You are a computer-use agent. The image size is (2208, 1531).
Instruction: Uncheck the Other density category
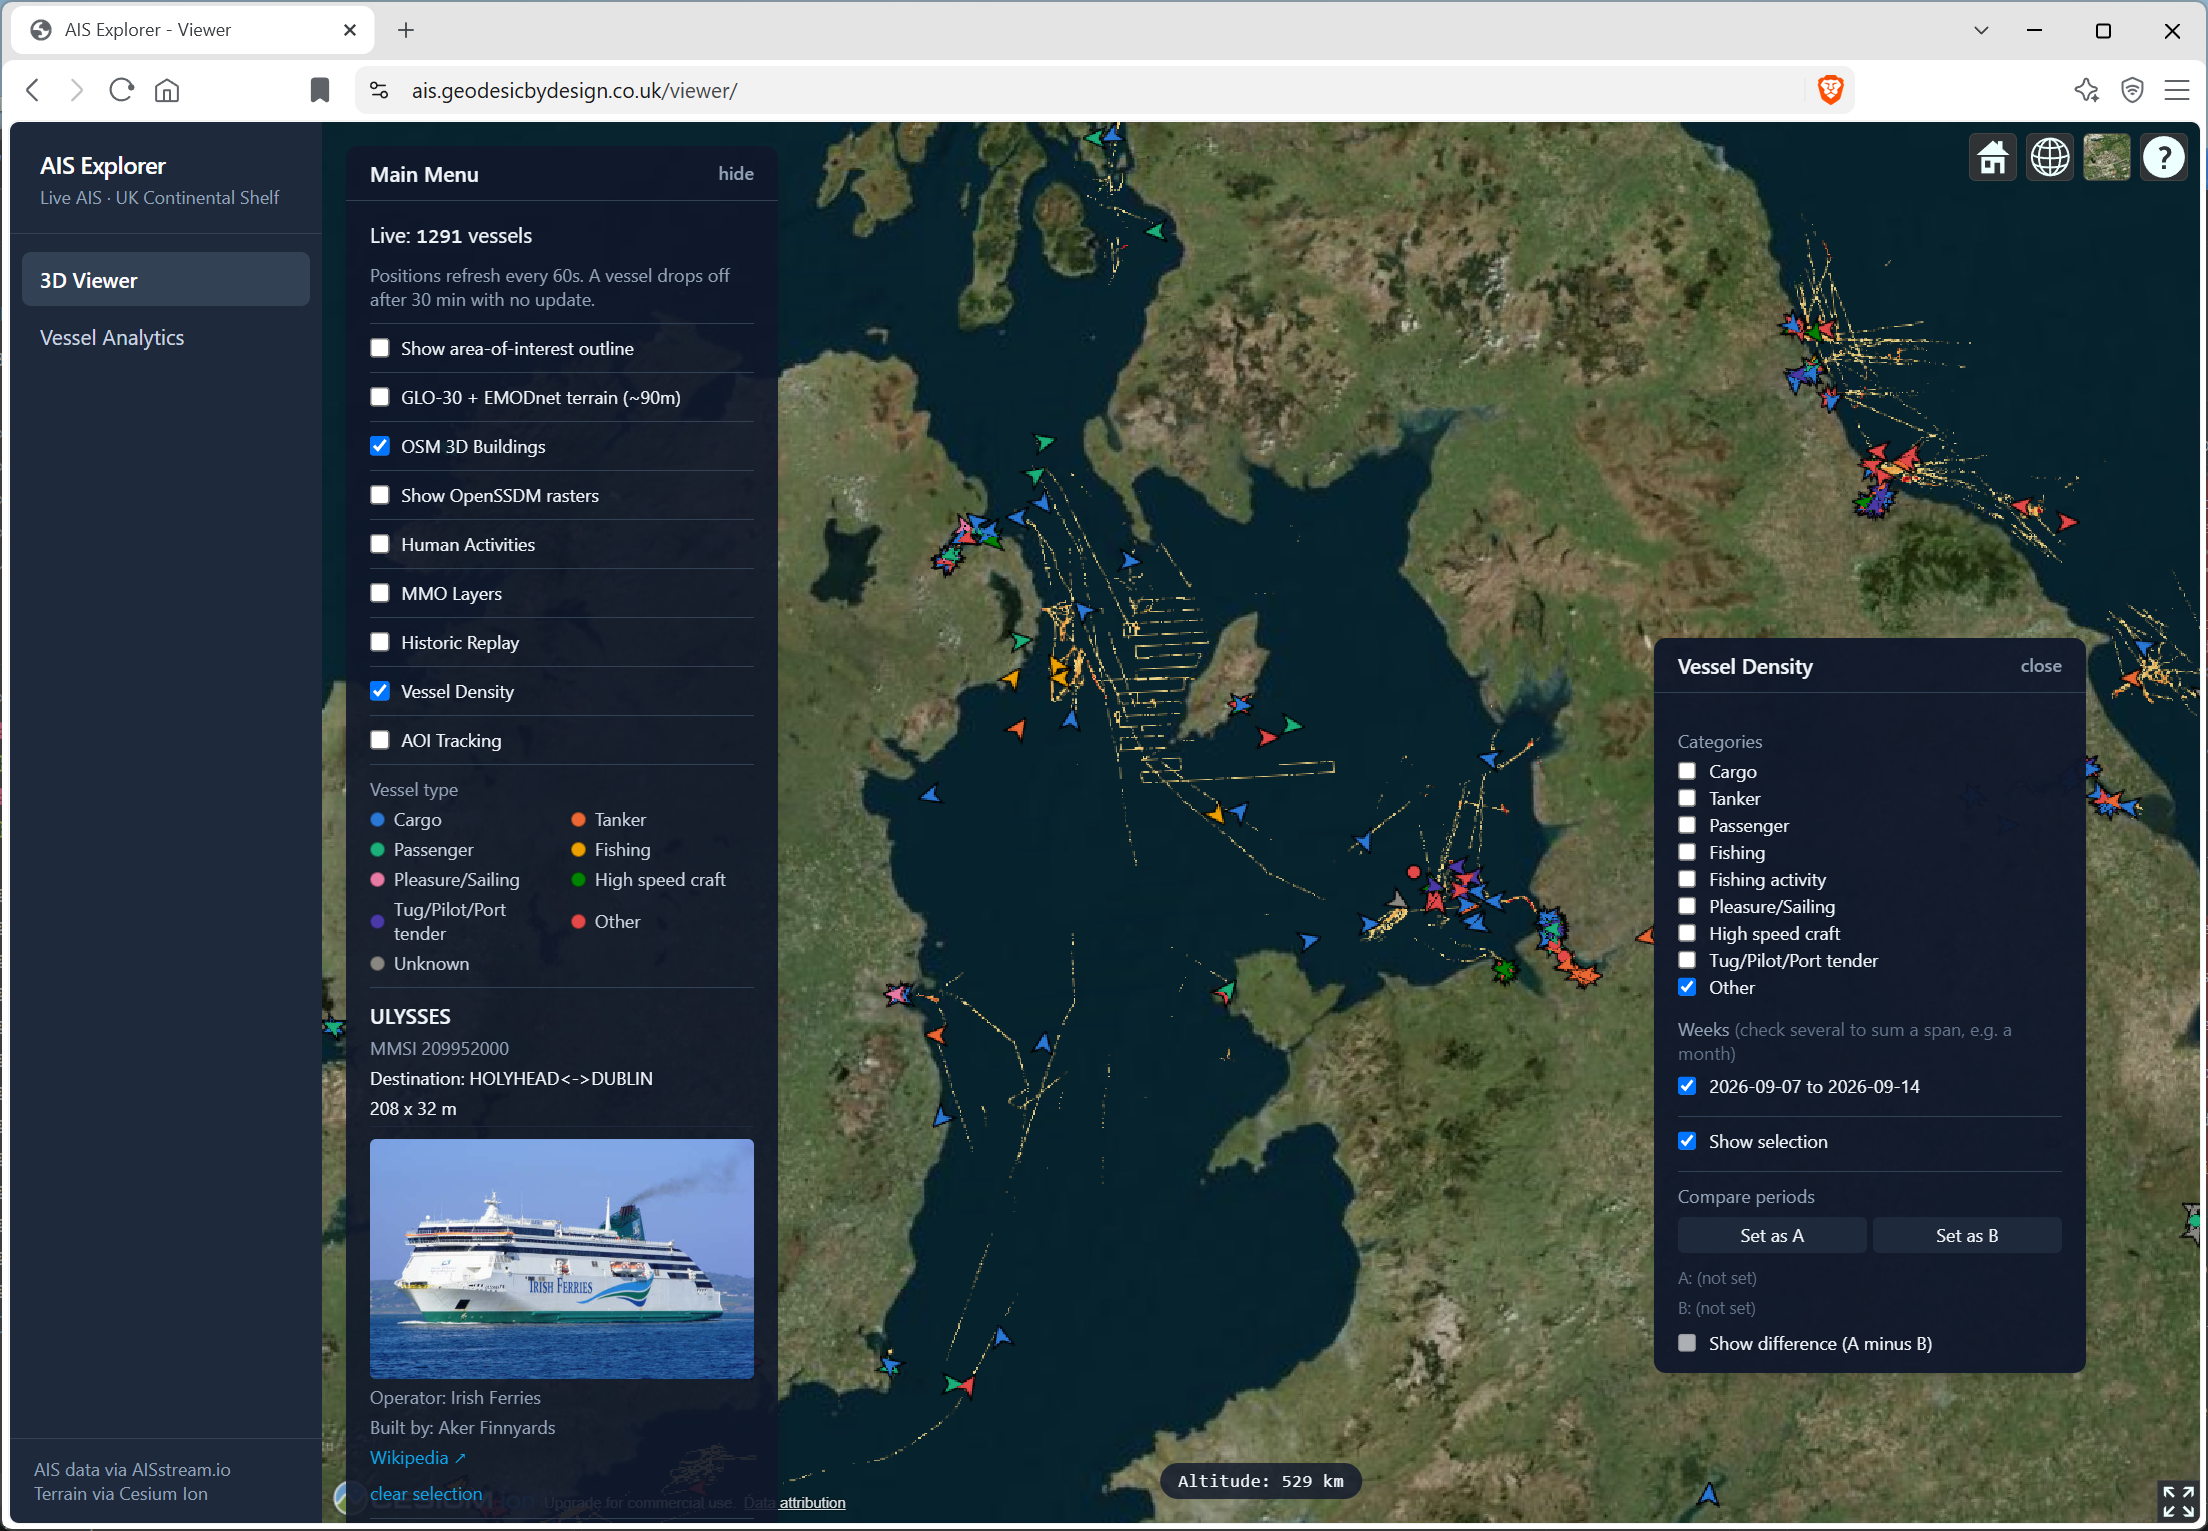pos(1687,987)
